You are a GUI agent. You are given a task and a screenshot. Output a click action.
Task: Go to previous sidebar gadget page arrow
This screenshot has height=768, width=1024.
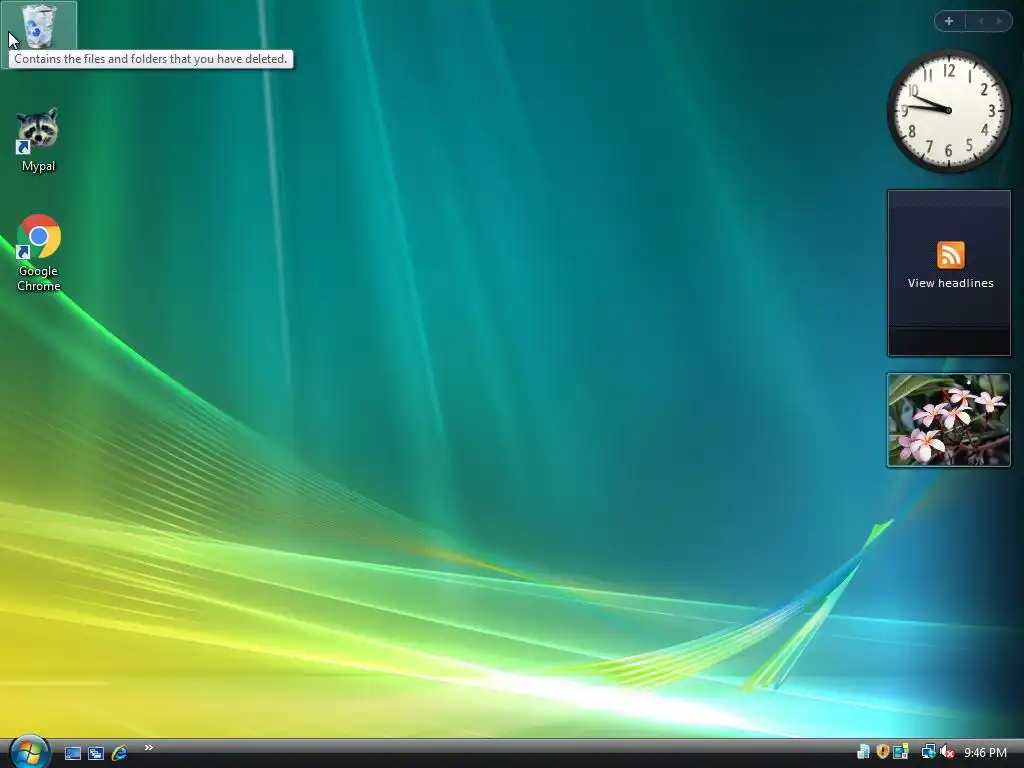tap(980, 21)
